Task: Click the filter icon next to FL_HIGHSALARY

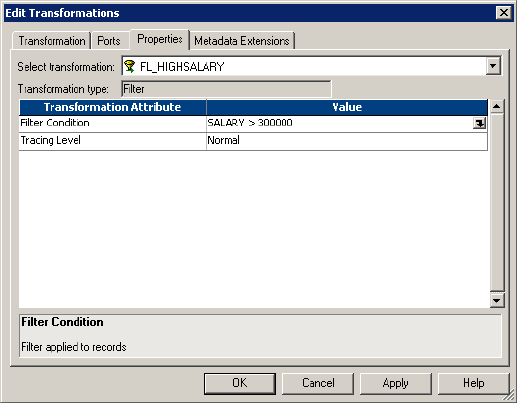Action: click(x=129, y=67)
